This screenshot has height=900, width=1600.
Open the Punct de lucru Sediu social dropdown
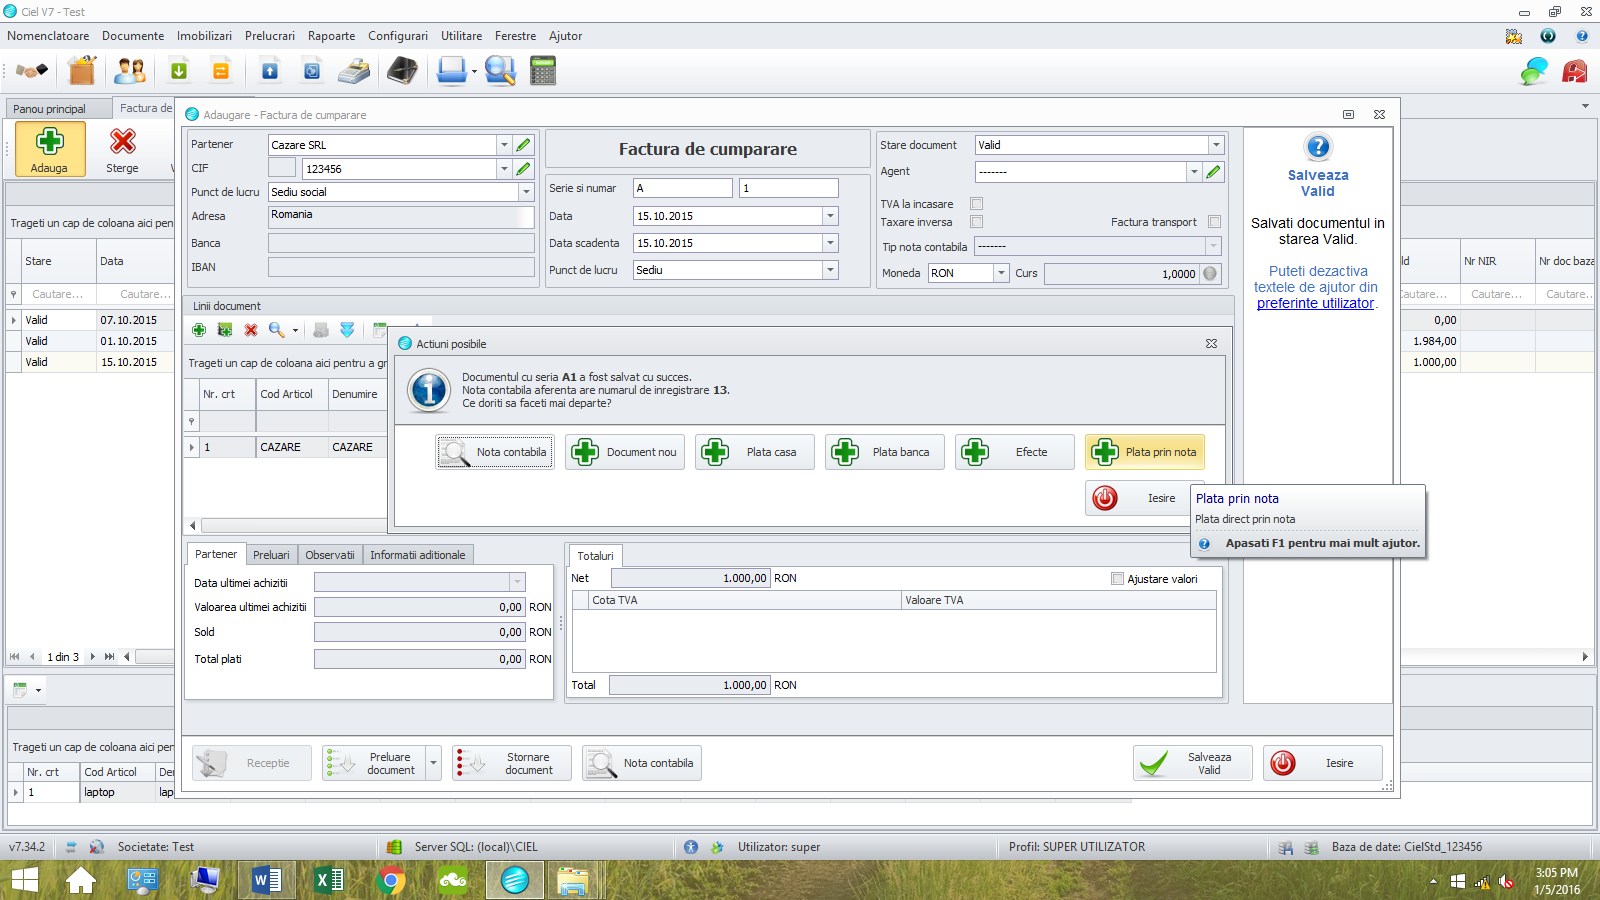526,192
